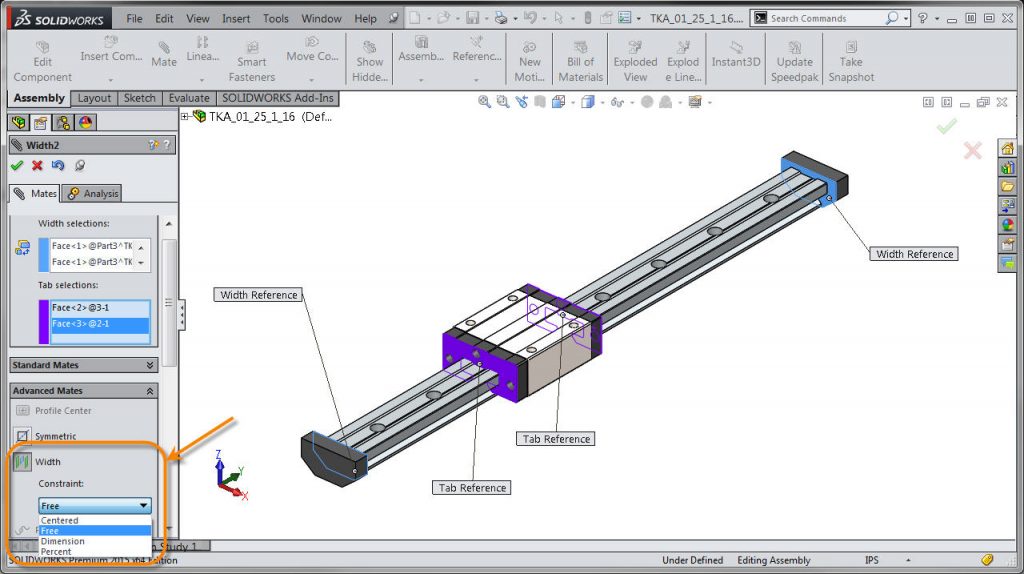Open the FeatureManager design tree tab icon

pyautogui.click(x=18, y=122)
